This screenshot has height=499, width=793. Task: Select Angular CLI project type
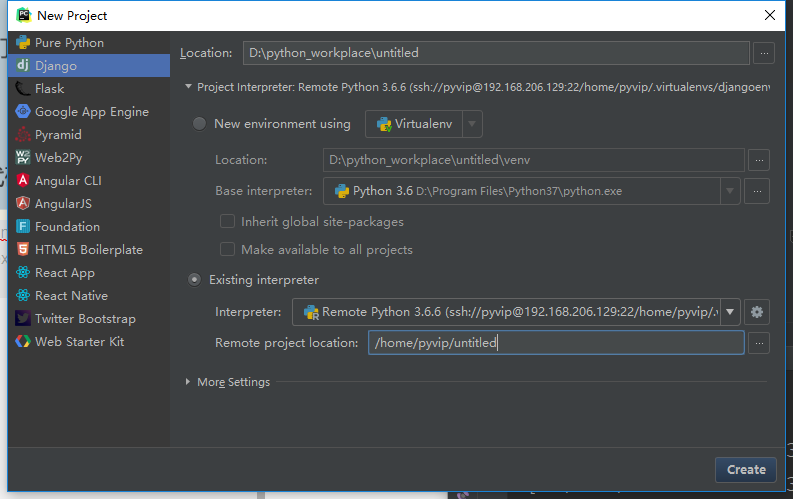(89, 180)
